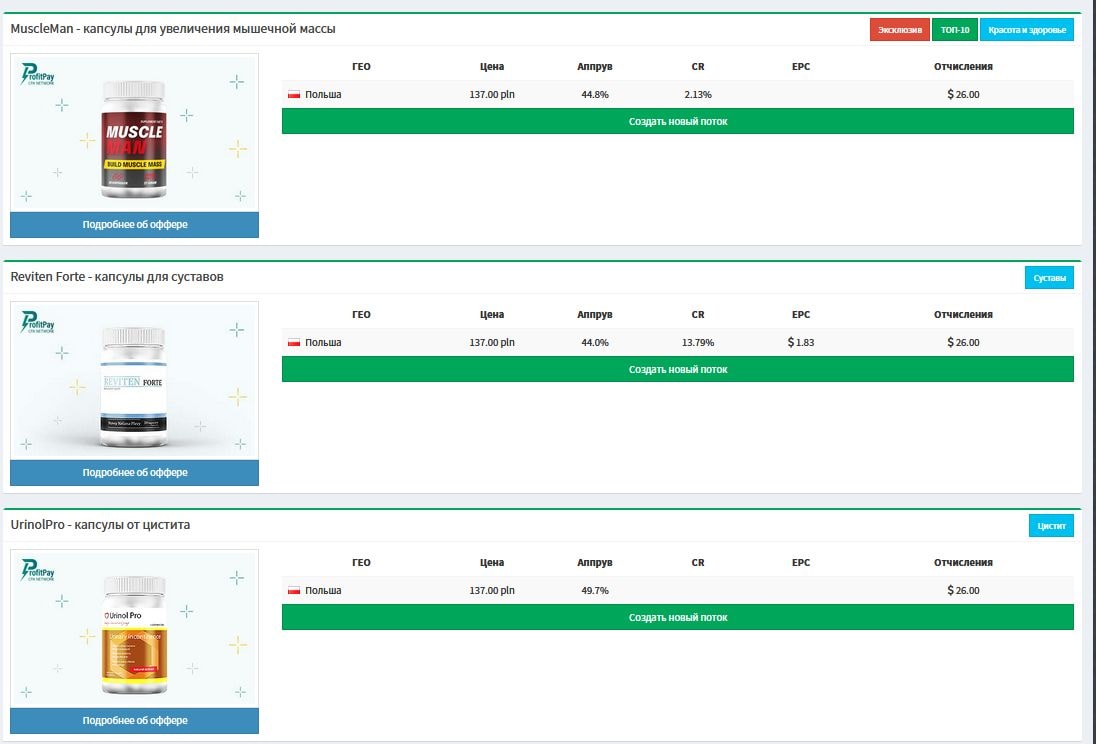Screen dimensions: 1096x744
Task: Click the green ТОП-10 tag
Action: point(955,29)
